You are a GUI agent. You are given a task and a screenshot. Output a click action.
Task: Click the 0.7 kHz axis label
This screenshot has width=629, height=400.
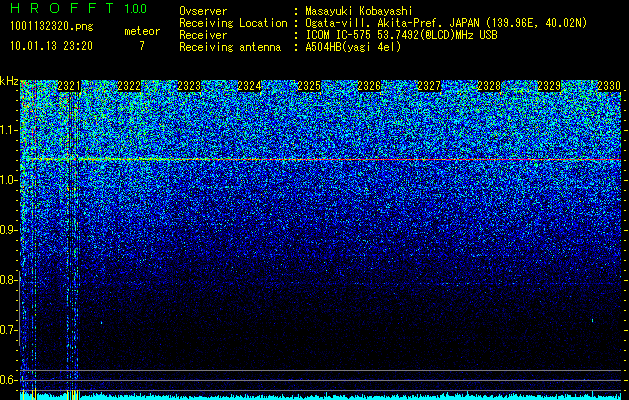pyautogui.click(x=8, y=330)
